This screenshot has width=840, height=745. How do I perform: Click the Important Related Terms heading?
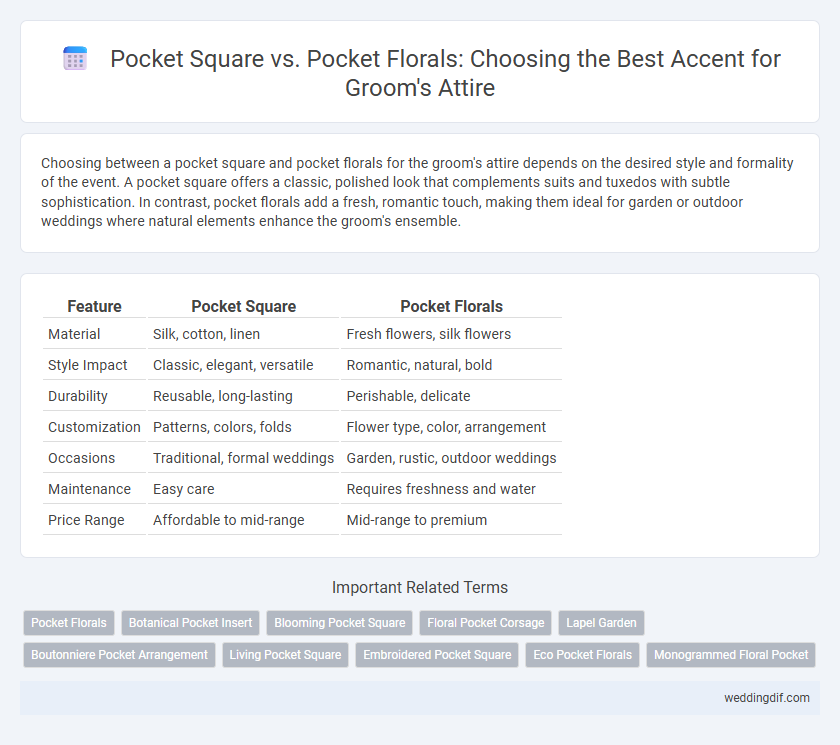click(x=419, y=588)
